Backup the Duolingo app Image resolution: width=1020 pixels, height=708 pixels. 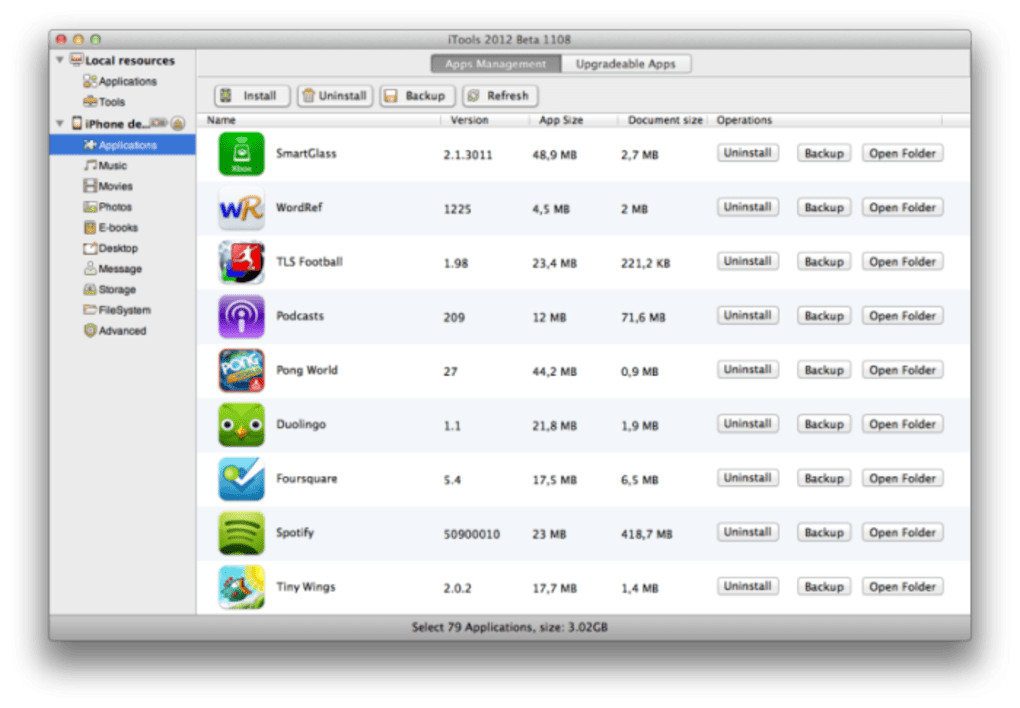click(824, 424)
